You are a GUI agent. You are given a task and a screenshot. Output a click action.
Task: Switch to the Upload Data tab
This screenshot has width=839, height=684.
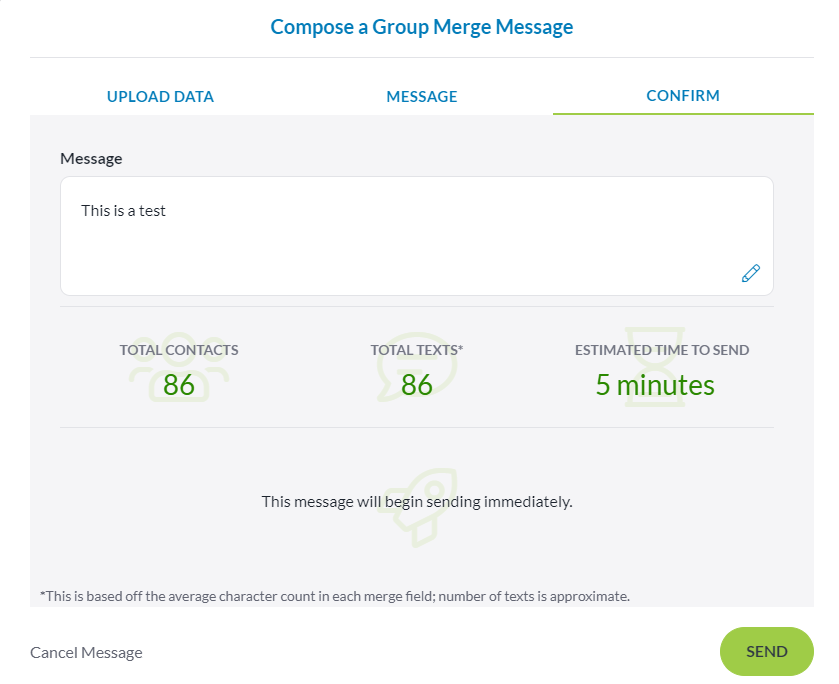point(160,97)
